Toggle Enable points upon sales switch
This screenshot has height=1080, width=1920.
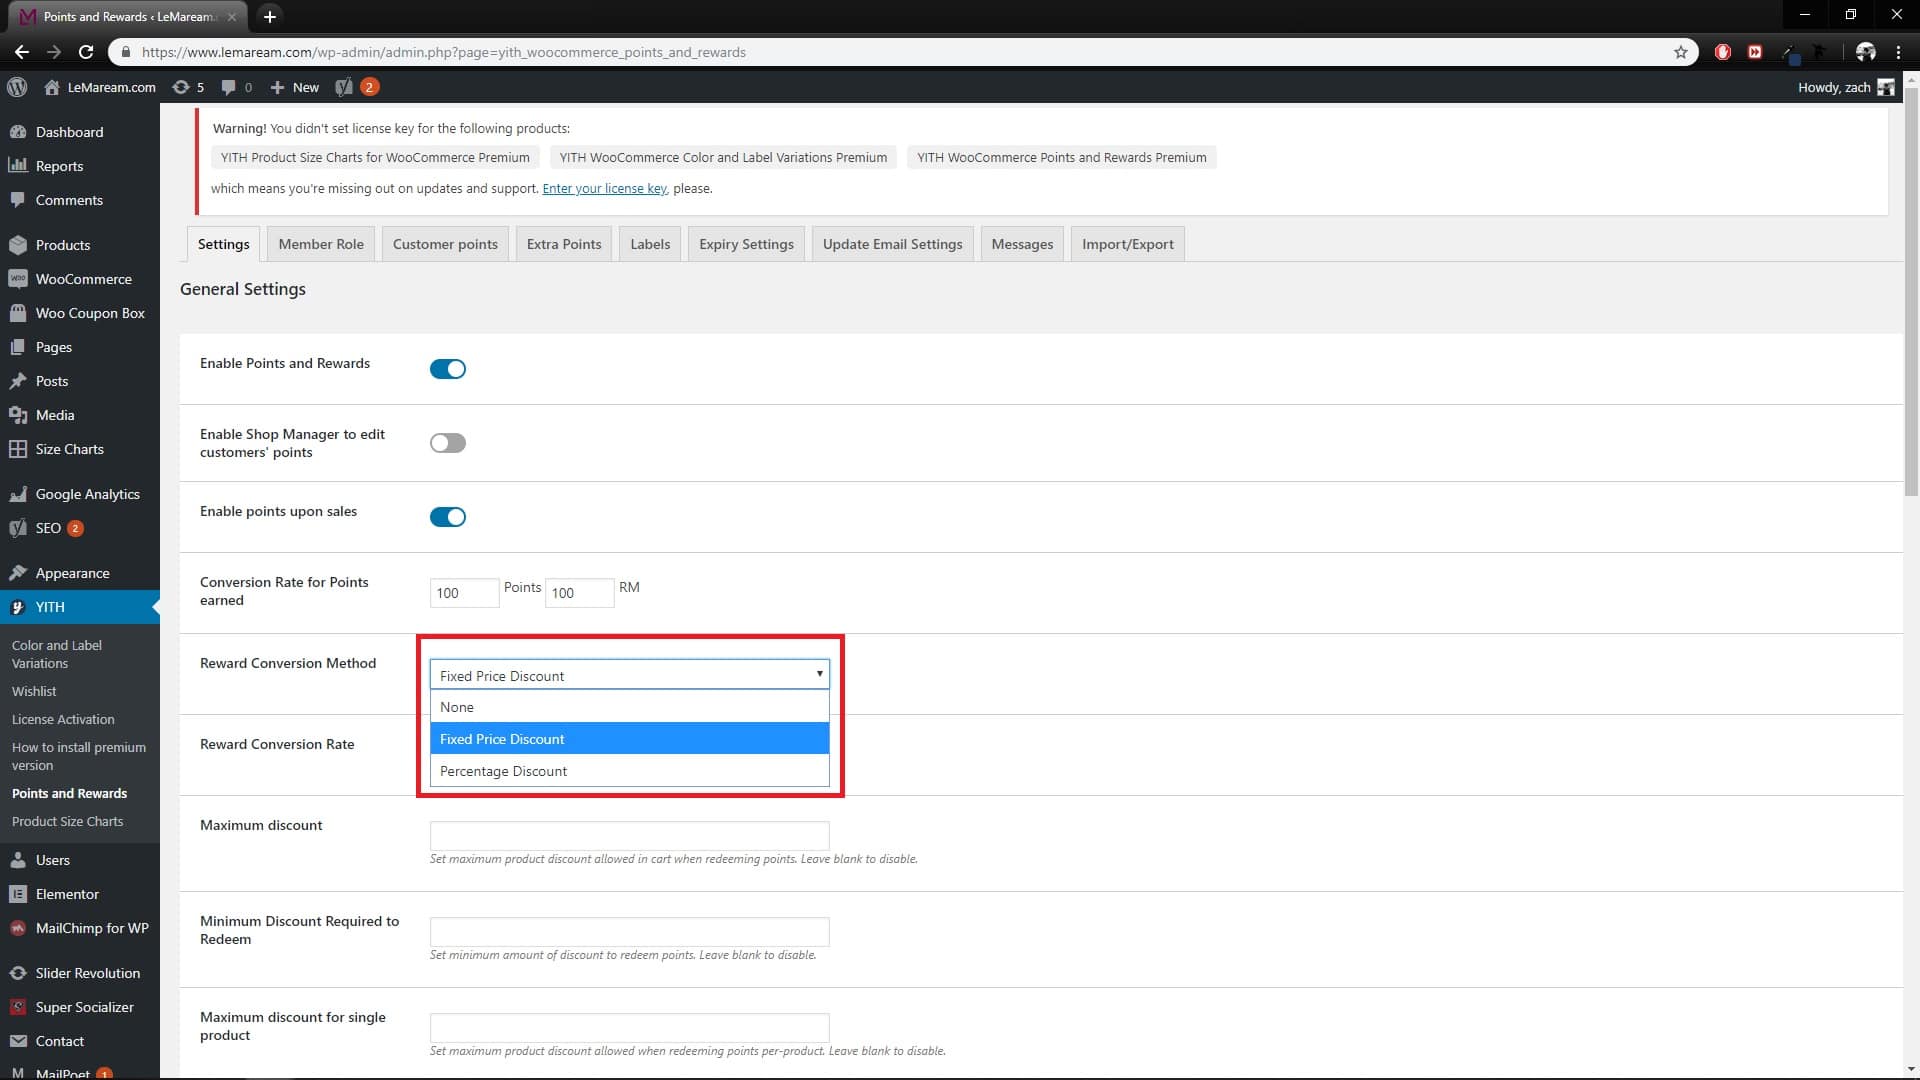coord(448,517)
